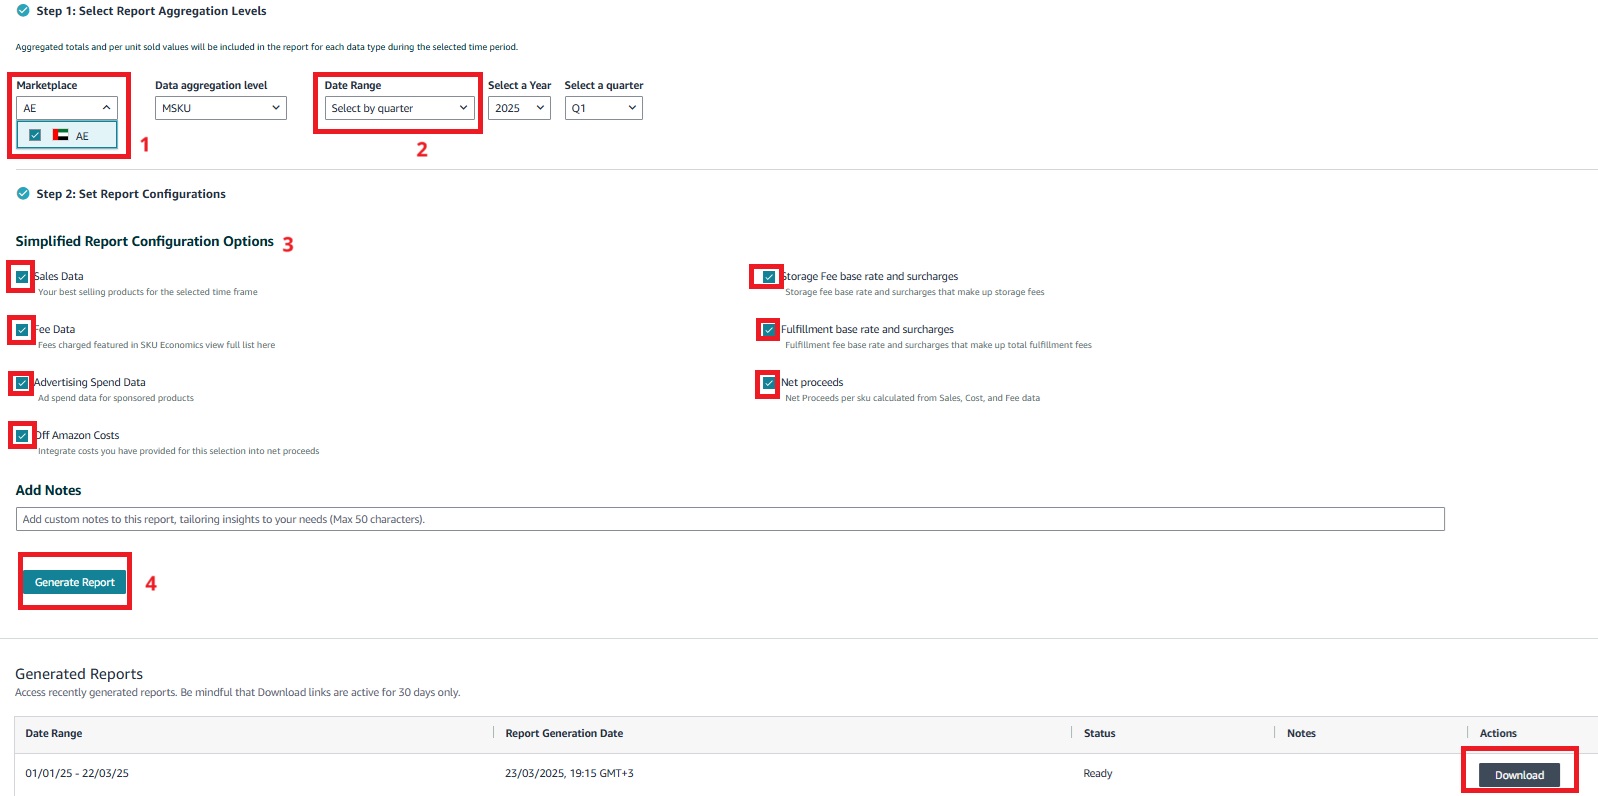Click the 'Fees charged featured in SKU Economics' text
The image size is (1598, 796).
click(x=156, y=345)
